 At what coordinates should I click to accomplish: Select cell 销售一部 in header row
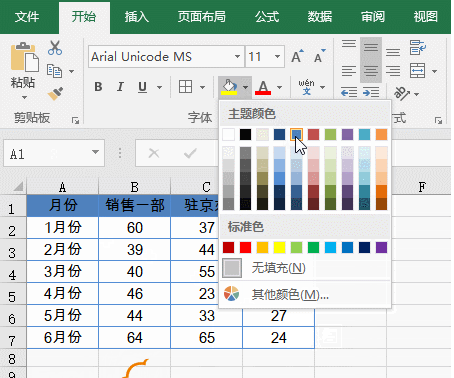coord(135,205)
